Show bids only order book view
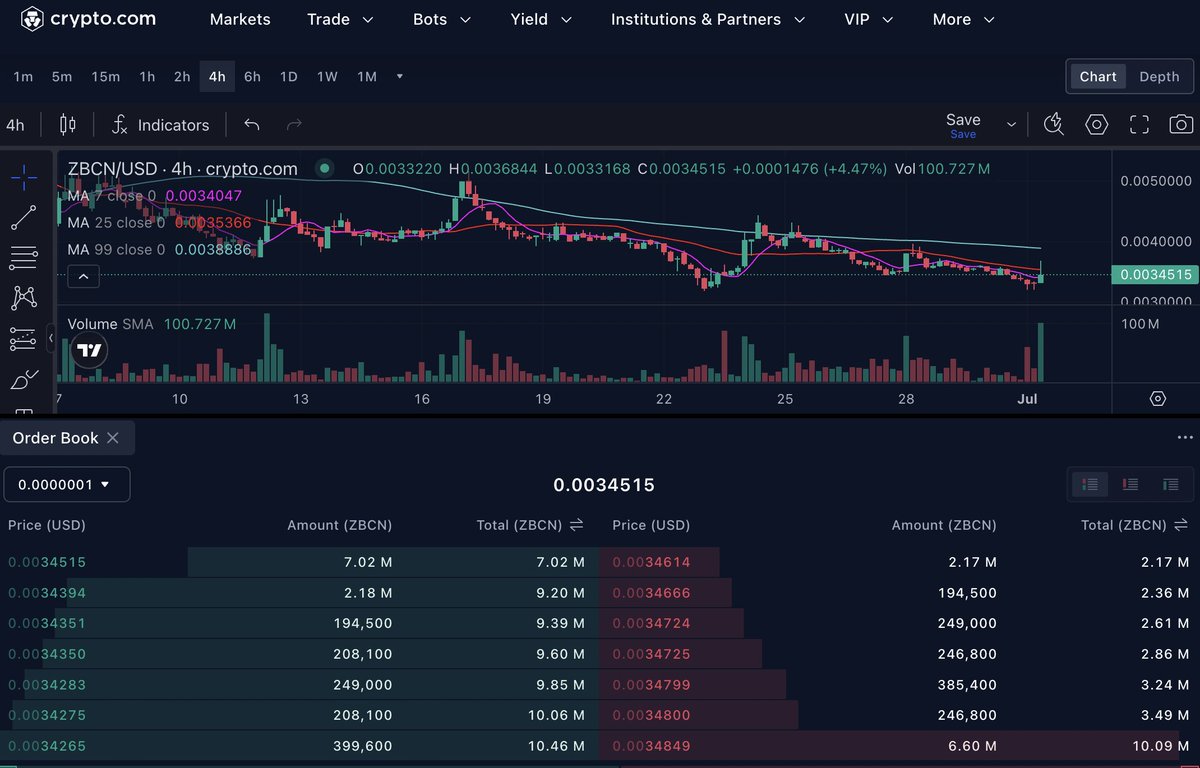The width and height of the screenshot is (1200, 768). [x=1170, y=484]
